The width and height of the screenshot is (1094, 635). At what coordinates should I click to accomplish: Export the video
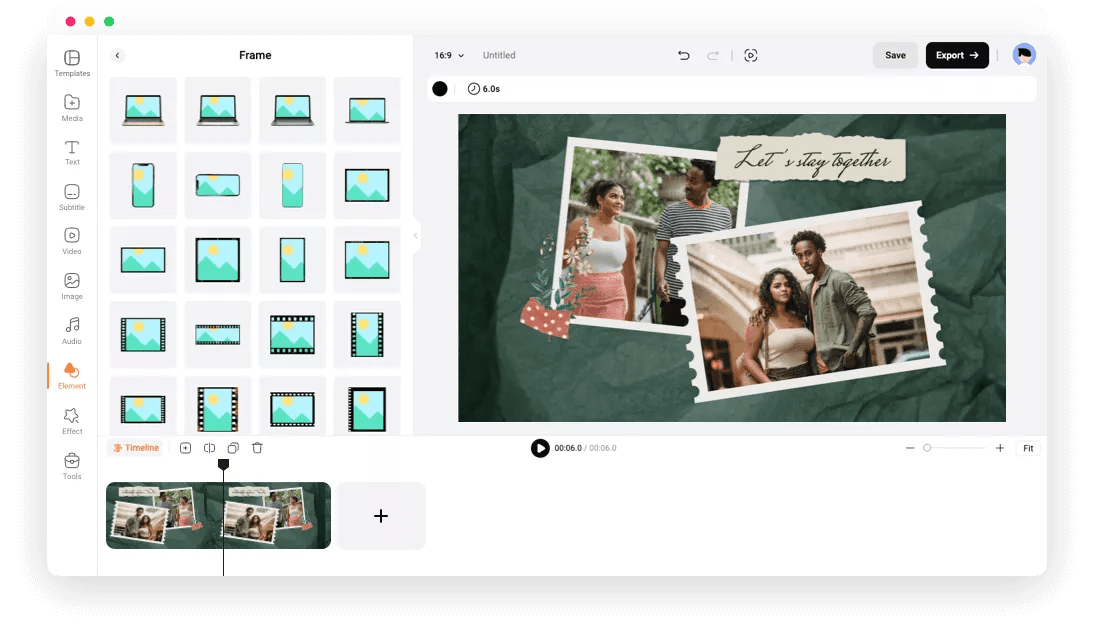[x=956, y=55]
